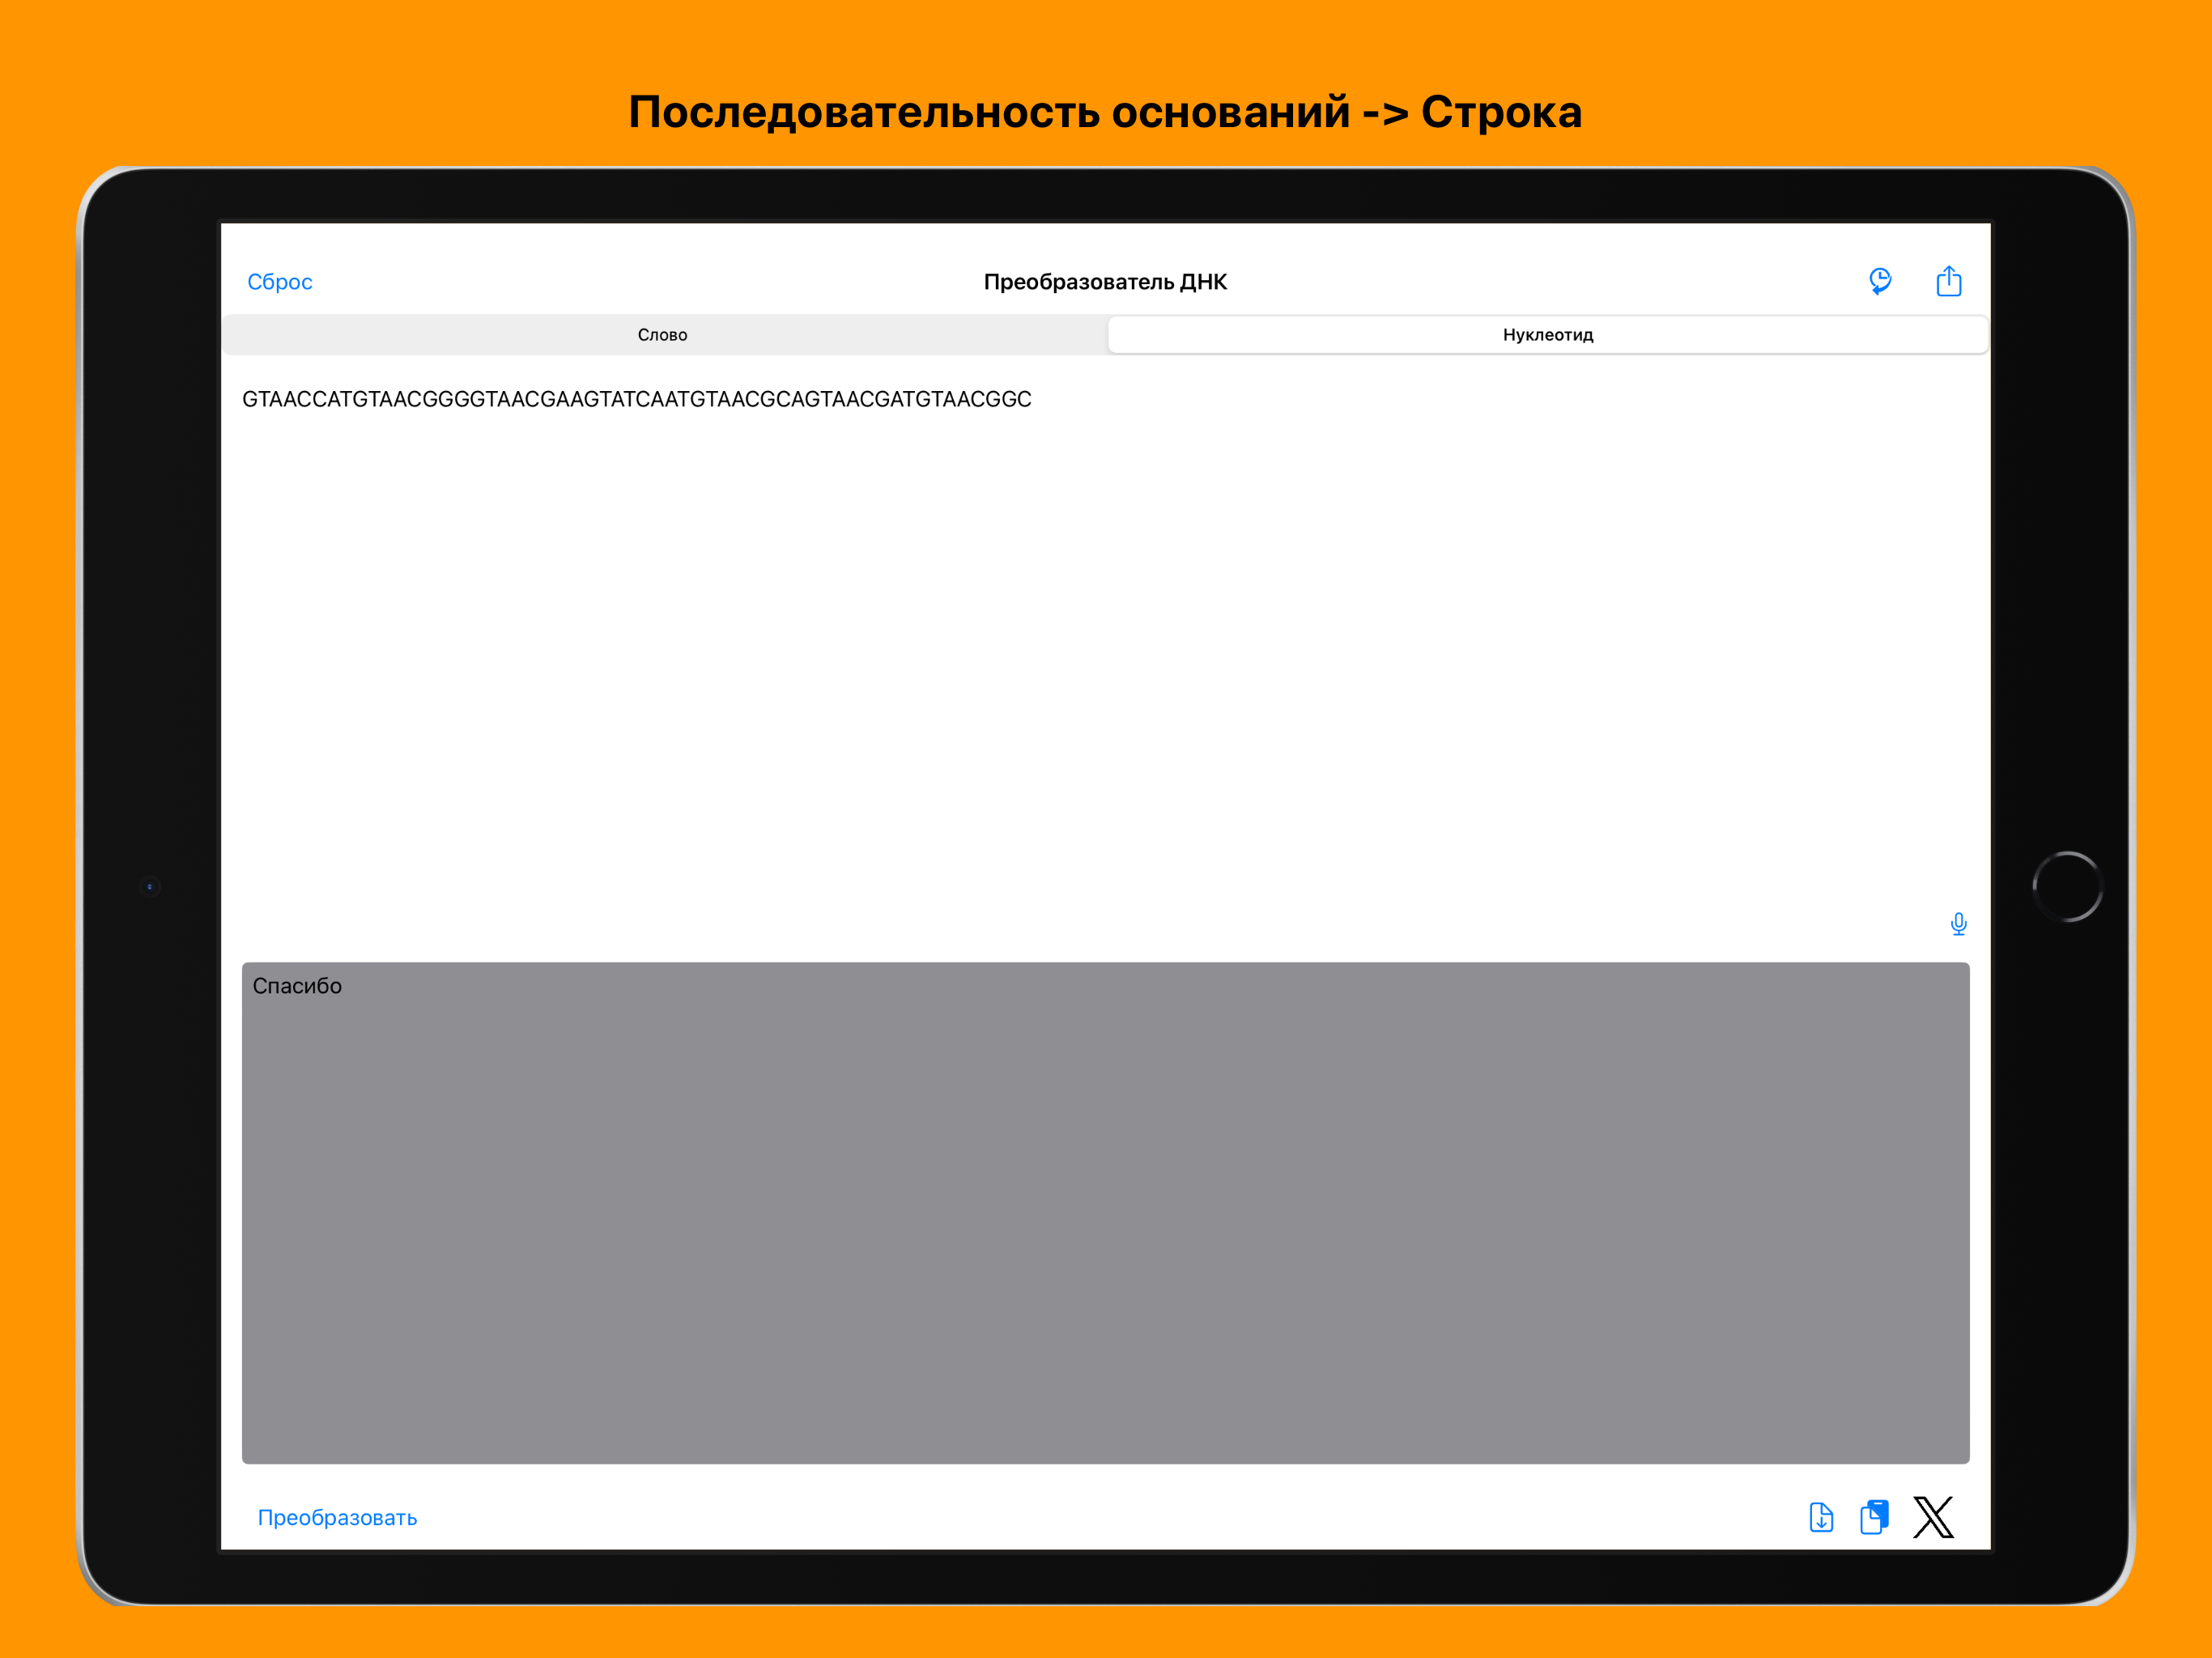2212x1658 pixels.
Task: Click the Преобразовать button
Action: tap(337, 1517)
